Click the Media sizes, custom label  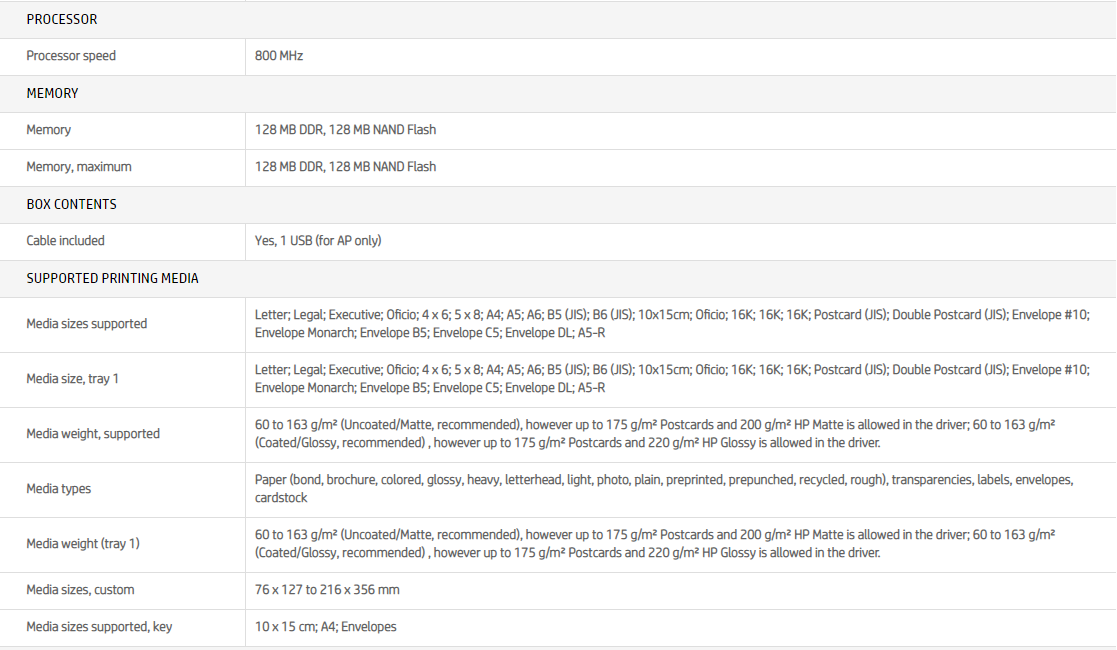click(x=80, y=590)
